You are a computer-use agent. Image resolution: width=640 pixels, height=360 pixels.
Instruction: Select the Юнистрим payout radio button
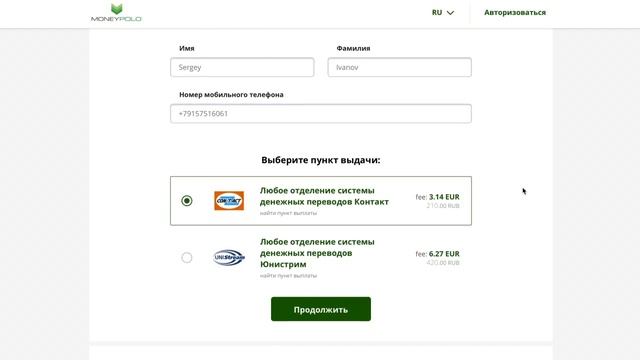pyautogui.click(x=187, y=258)
